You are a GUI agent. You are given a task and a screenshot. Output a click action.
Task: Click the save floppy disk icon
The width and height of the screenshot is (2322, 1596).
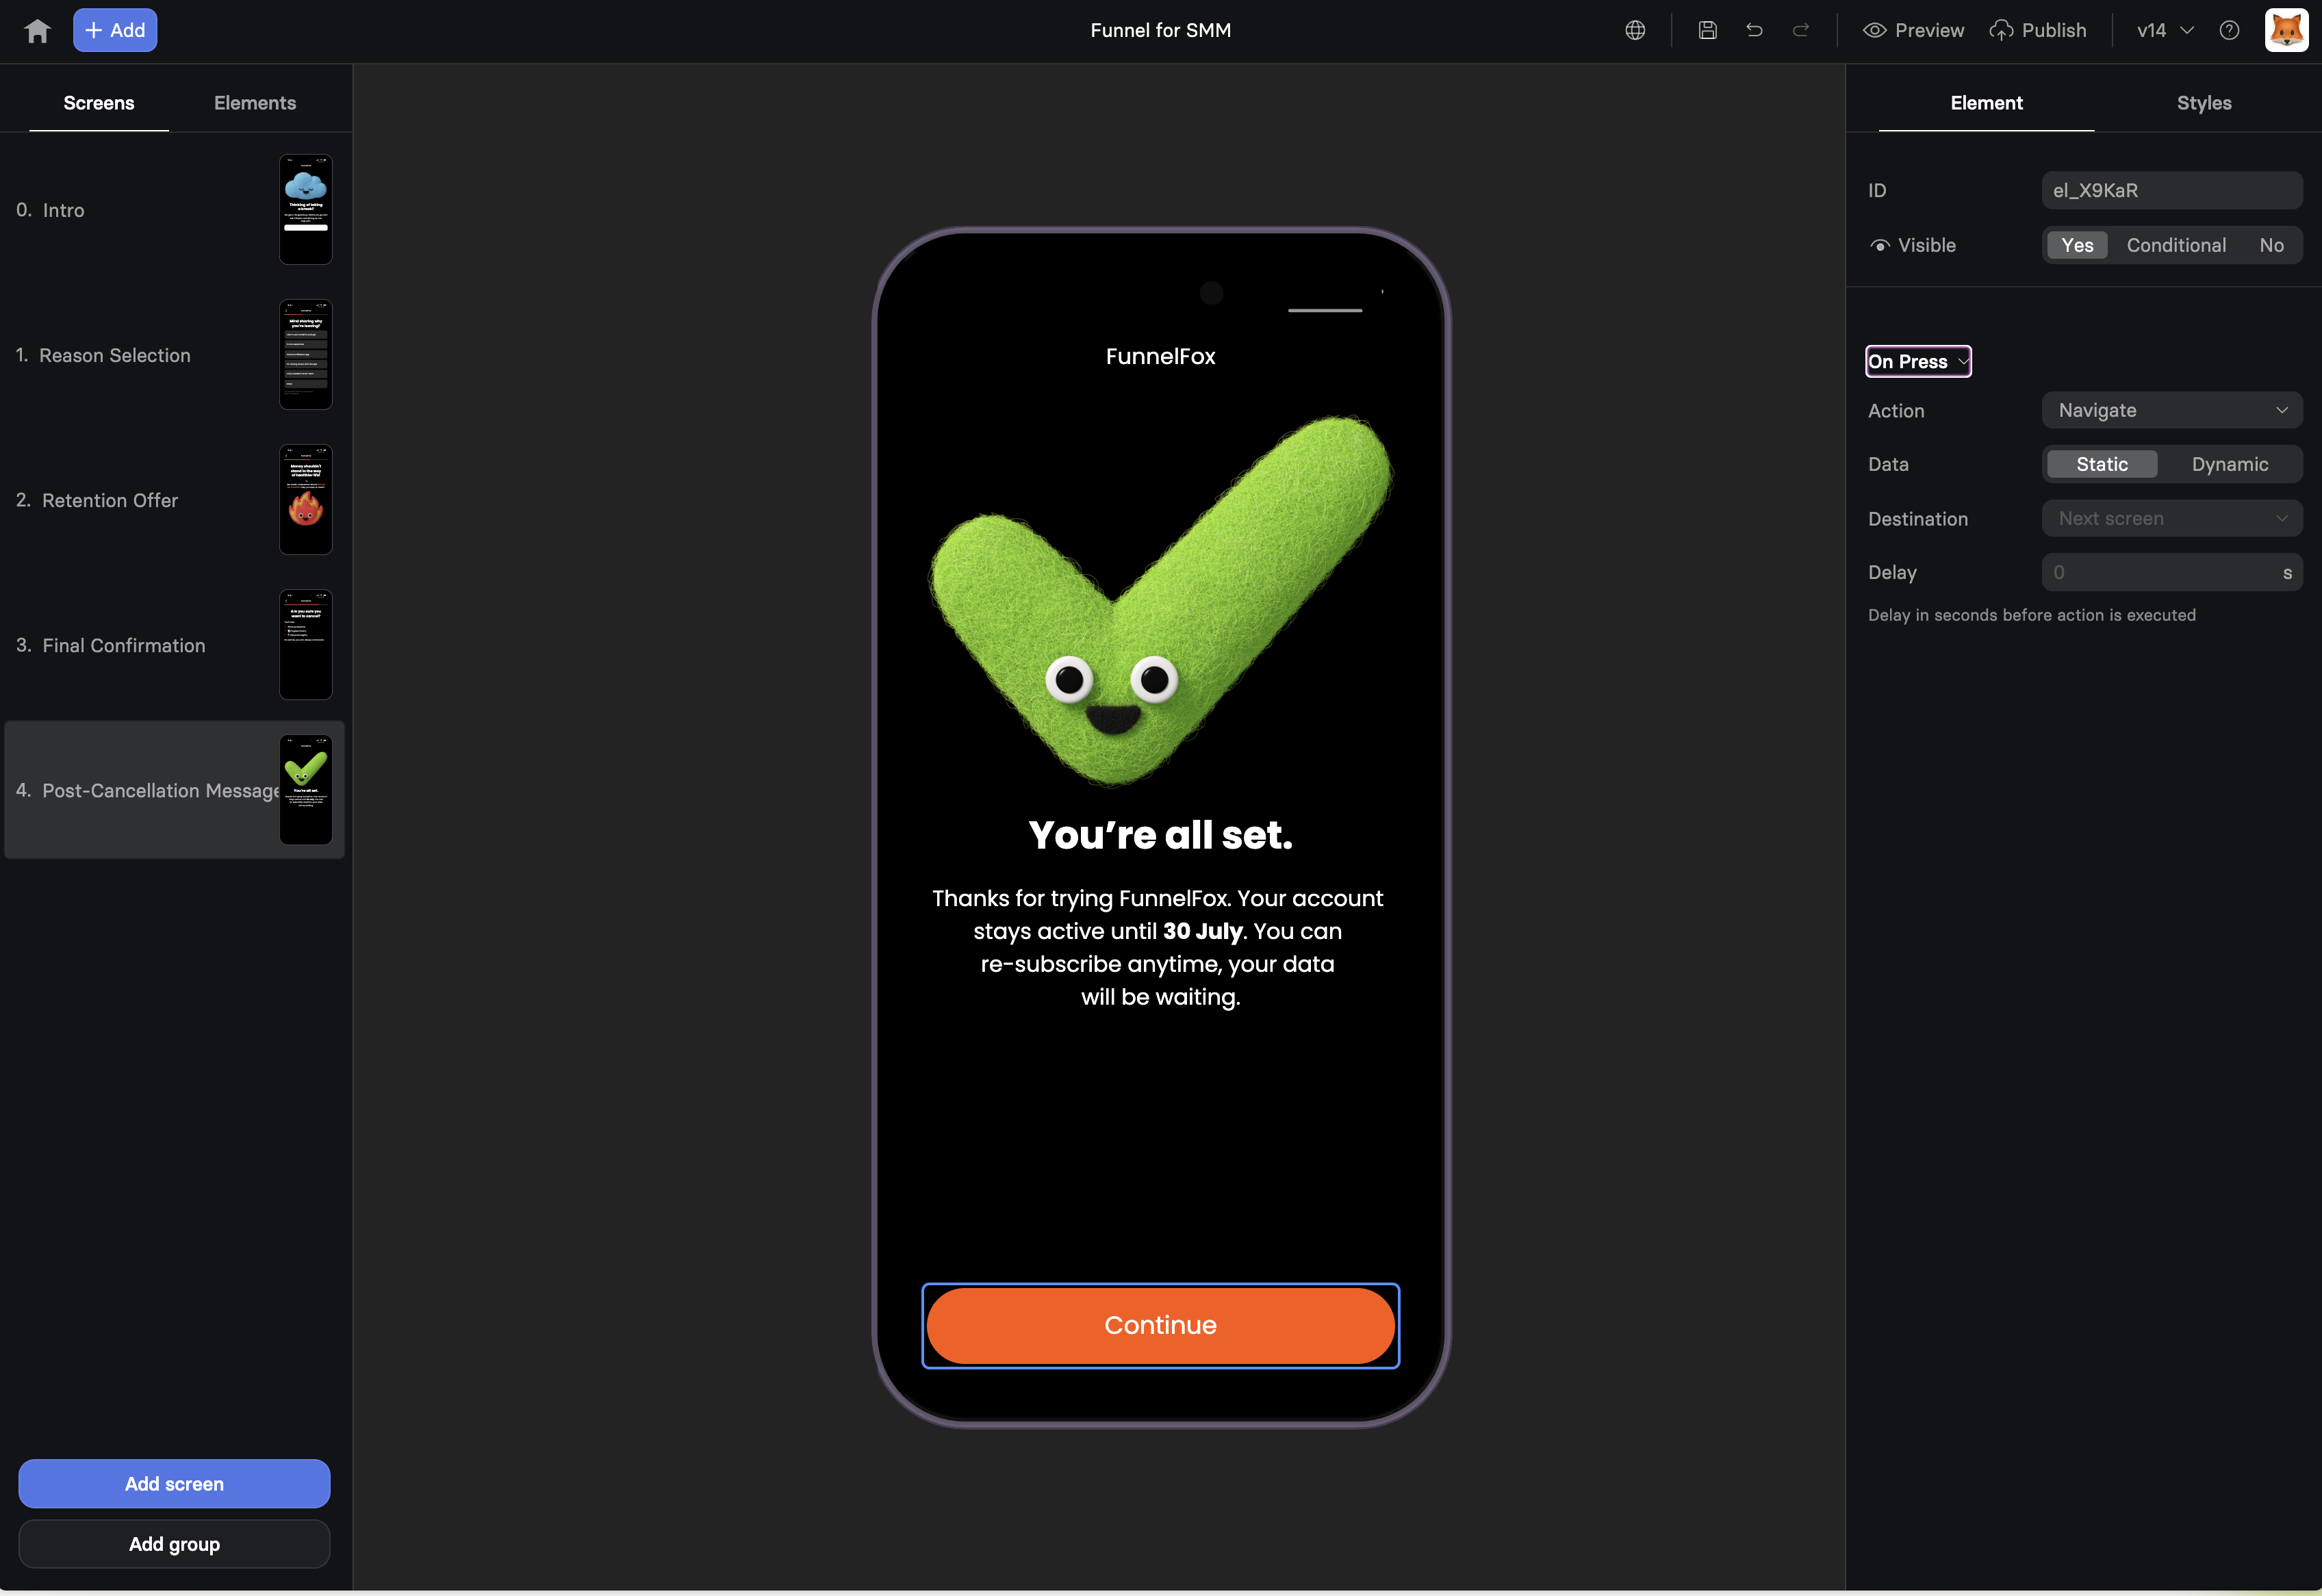pos(1708,31)
